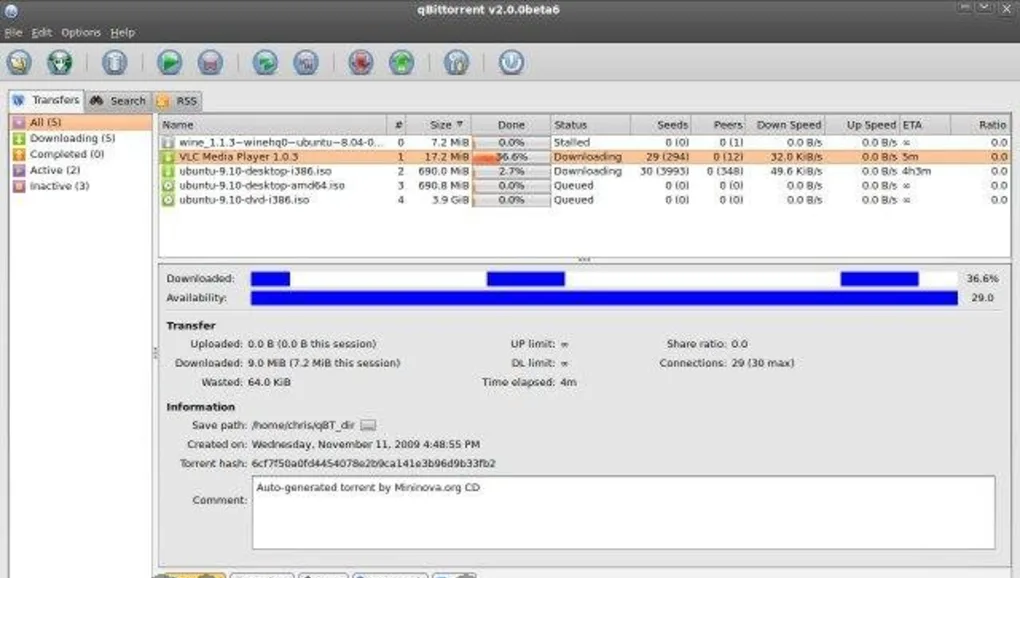This screenshot has height=617, width=1020.
Task: Click the Open torrent file toolbar icon
Action: 19,62
